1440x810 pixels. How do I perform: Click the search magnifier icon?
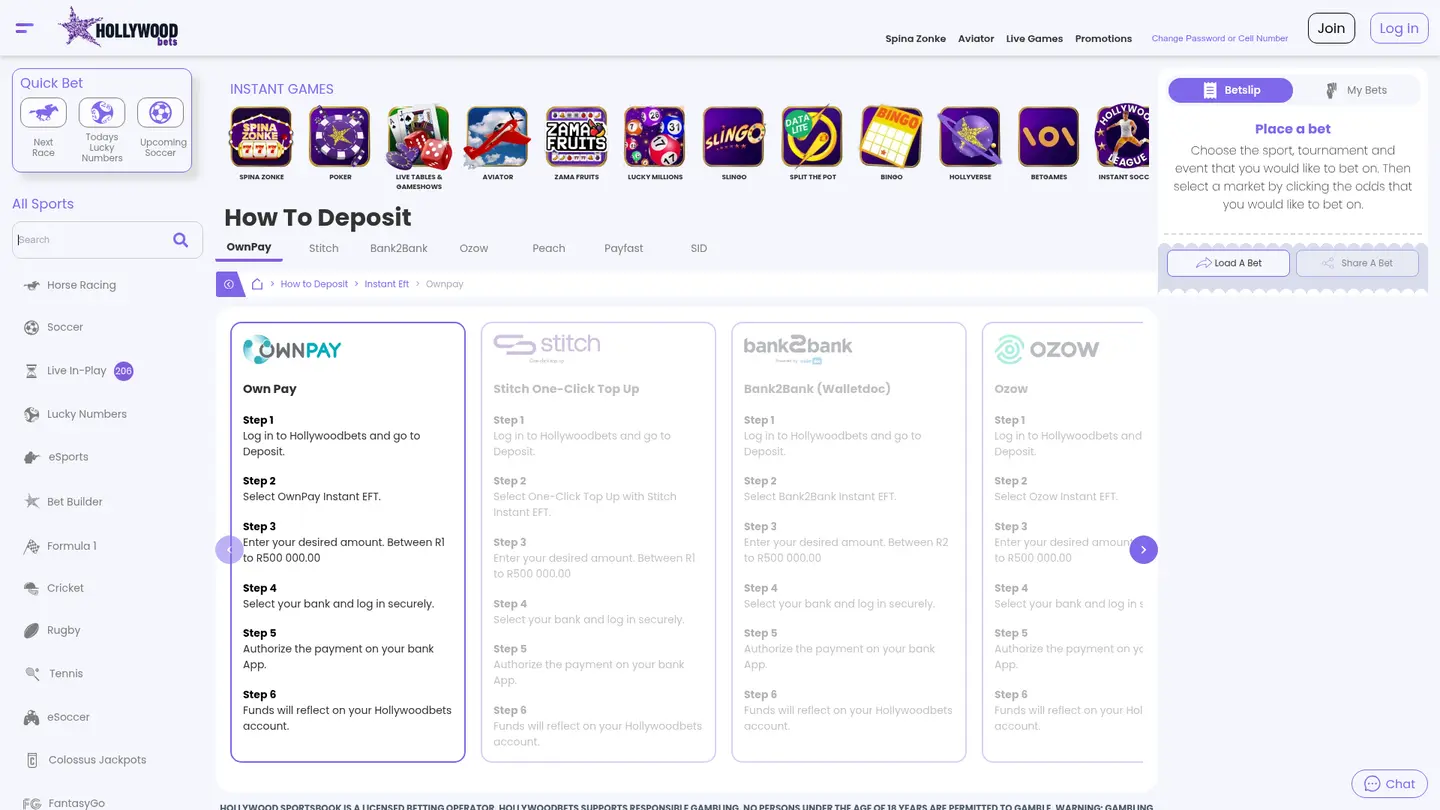click(x=180, y=240)
